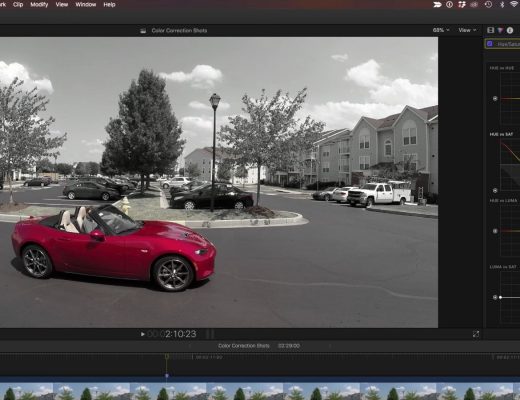This screenshot has height=400, width=520.
Task: Open the Dropbox menu bar icon
Action: [462, 4]
